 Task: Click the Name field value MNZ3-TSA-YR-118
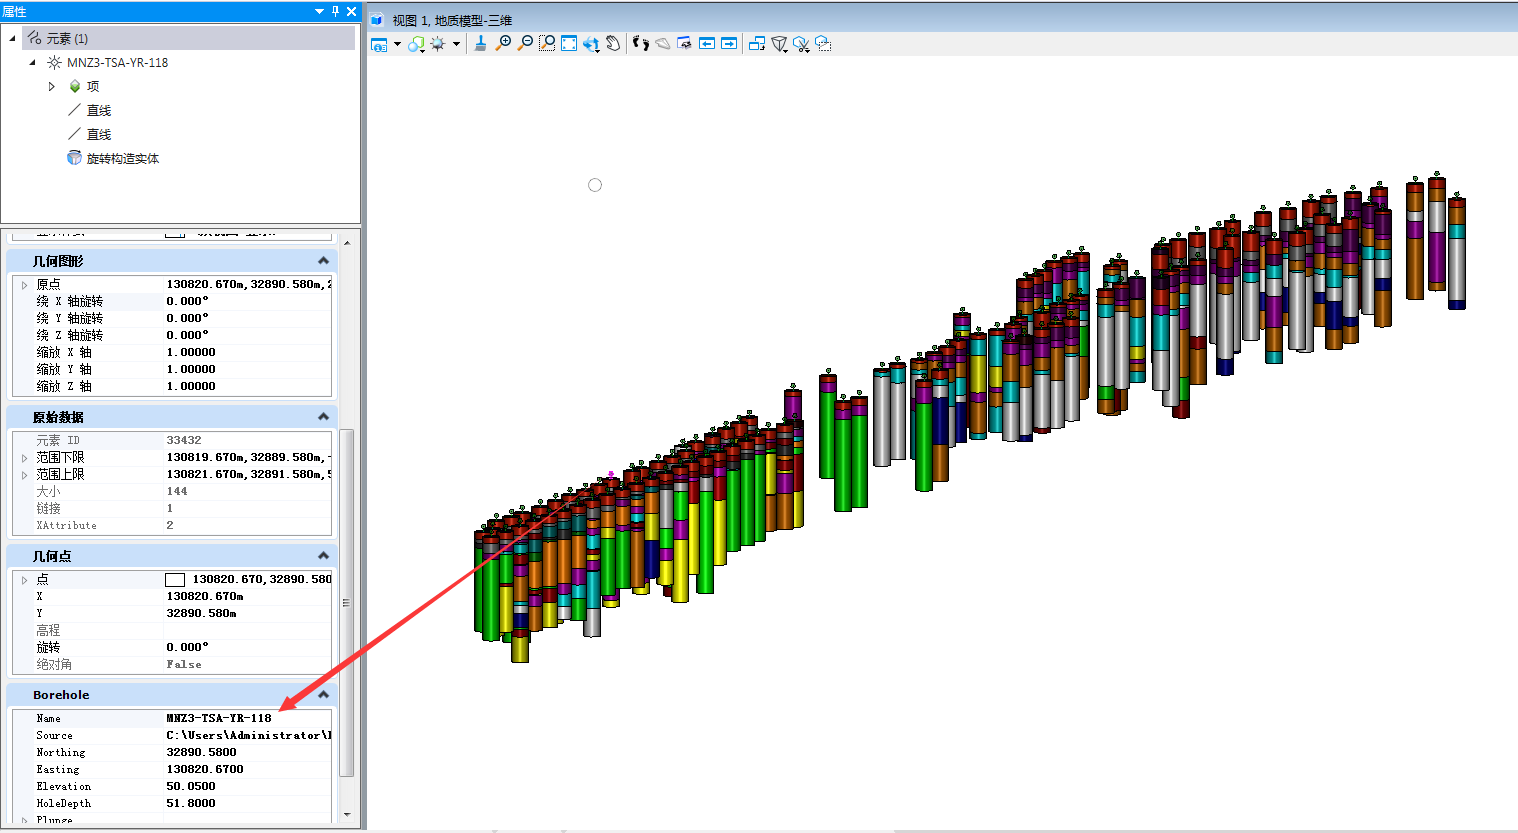pos(219,718)
